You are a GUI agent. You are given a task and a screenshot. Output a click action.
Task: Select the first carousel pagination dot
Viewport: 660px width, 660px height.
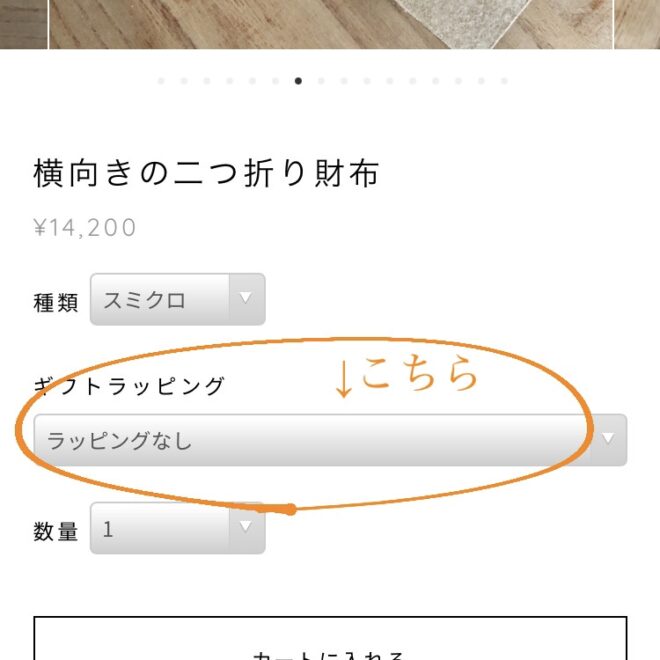(x=161, y=81)
